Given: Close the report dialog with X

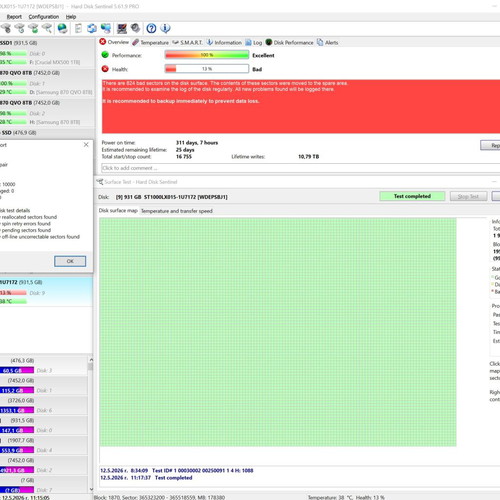Looking at the screenshot, I should pyautogui.click(x=86, y=145).
